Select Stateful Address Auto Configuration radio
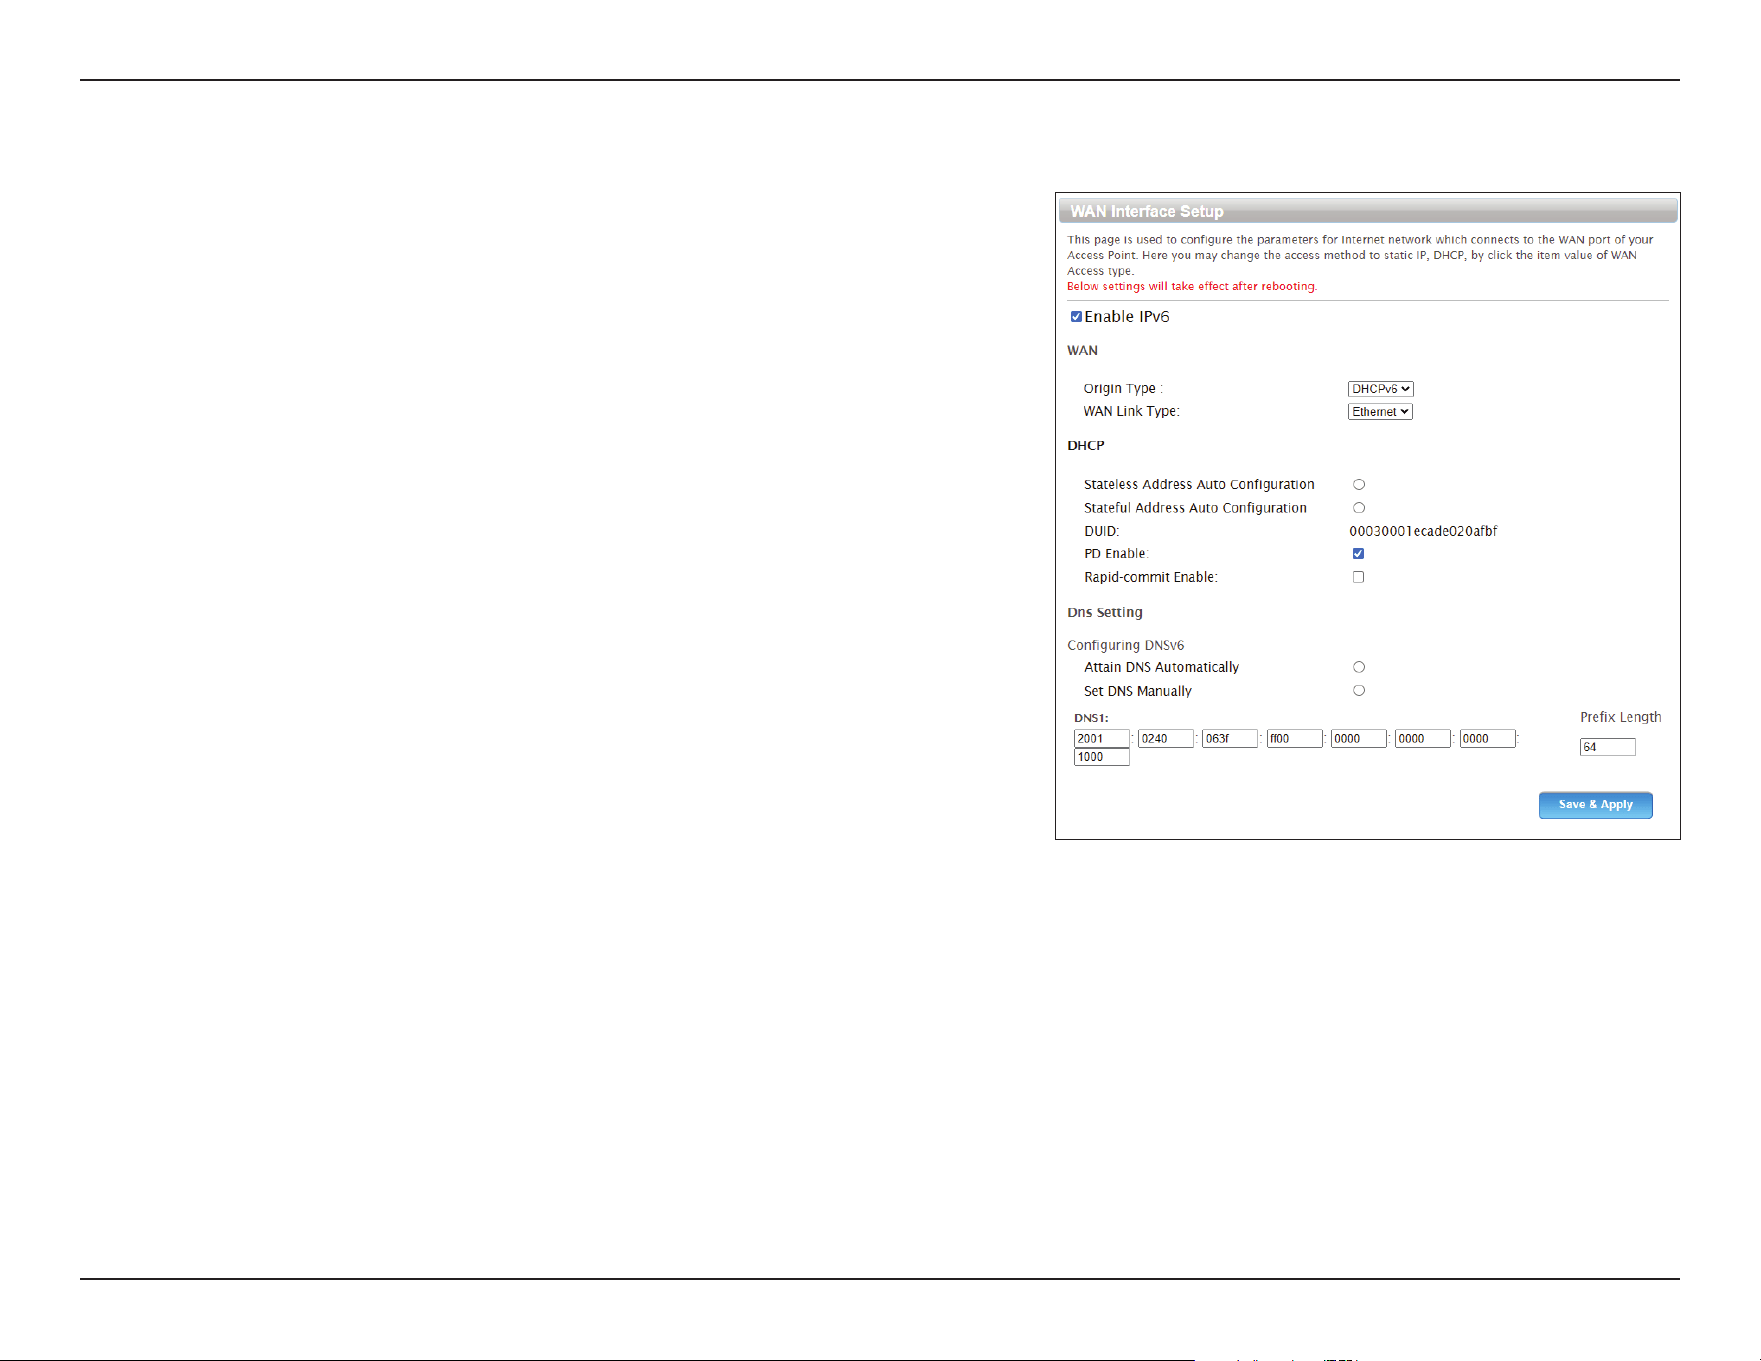Screen dimensions: 1761x1361 point(1359,508)
